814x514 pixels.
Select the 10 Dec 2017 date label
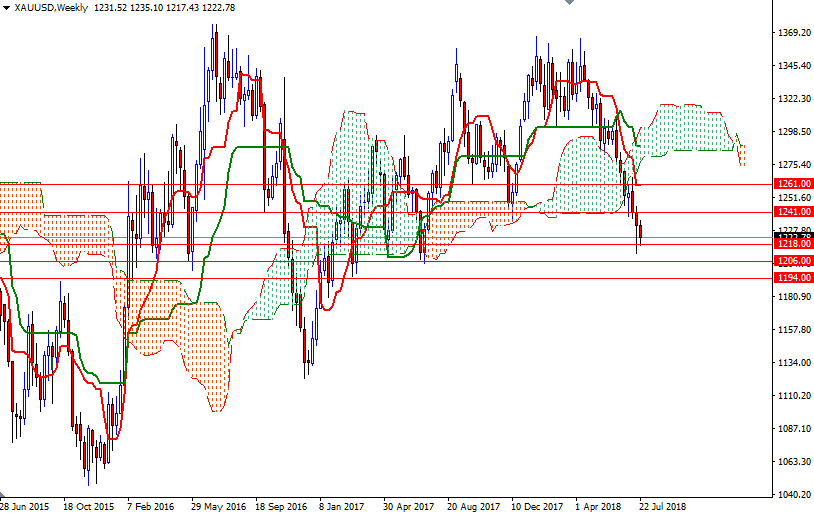pyautogui.click(x=536, y=507)
